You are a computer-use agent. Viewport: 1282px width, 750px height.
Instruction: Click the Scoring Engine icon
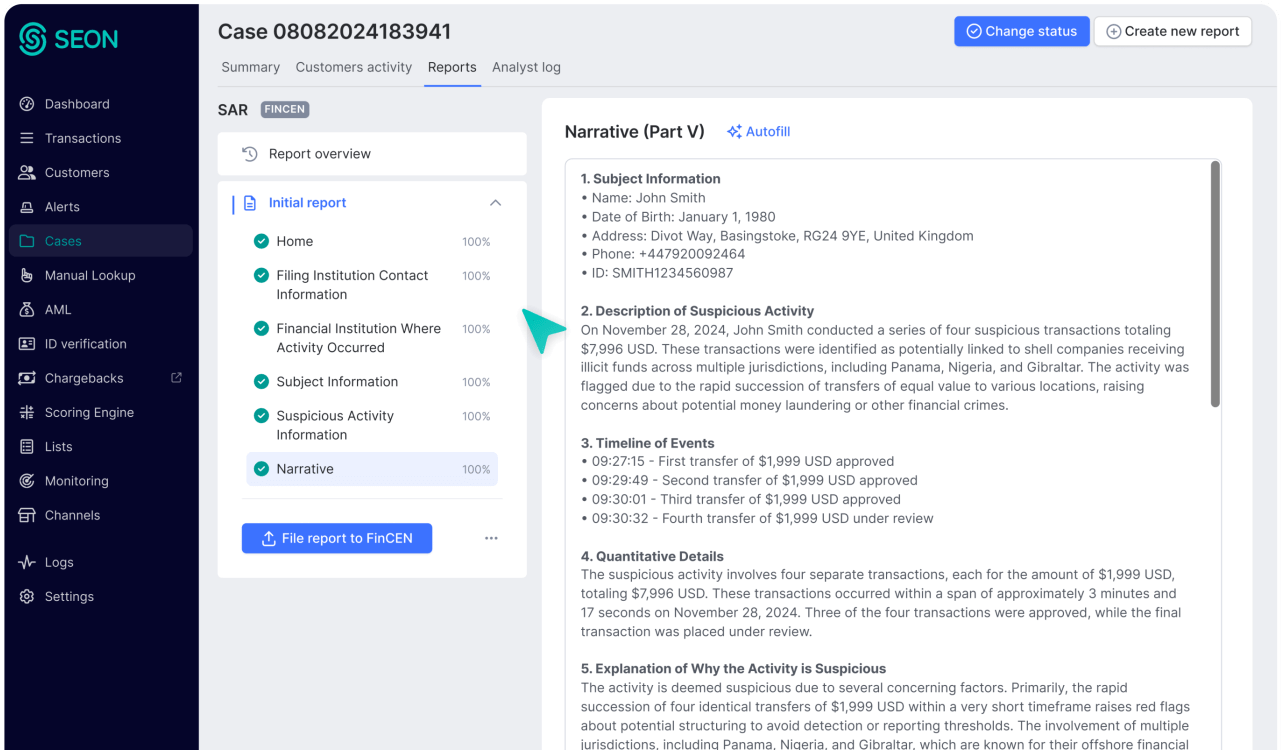point(27,412)
